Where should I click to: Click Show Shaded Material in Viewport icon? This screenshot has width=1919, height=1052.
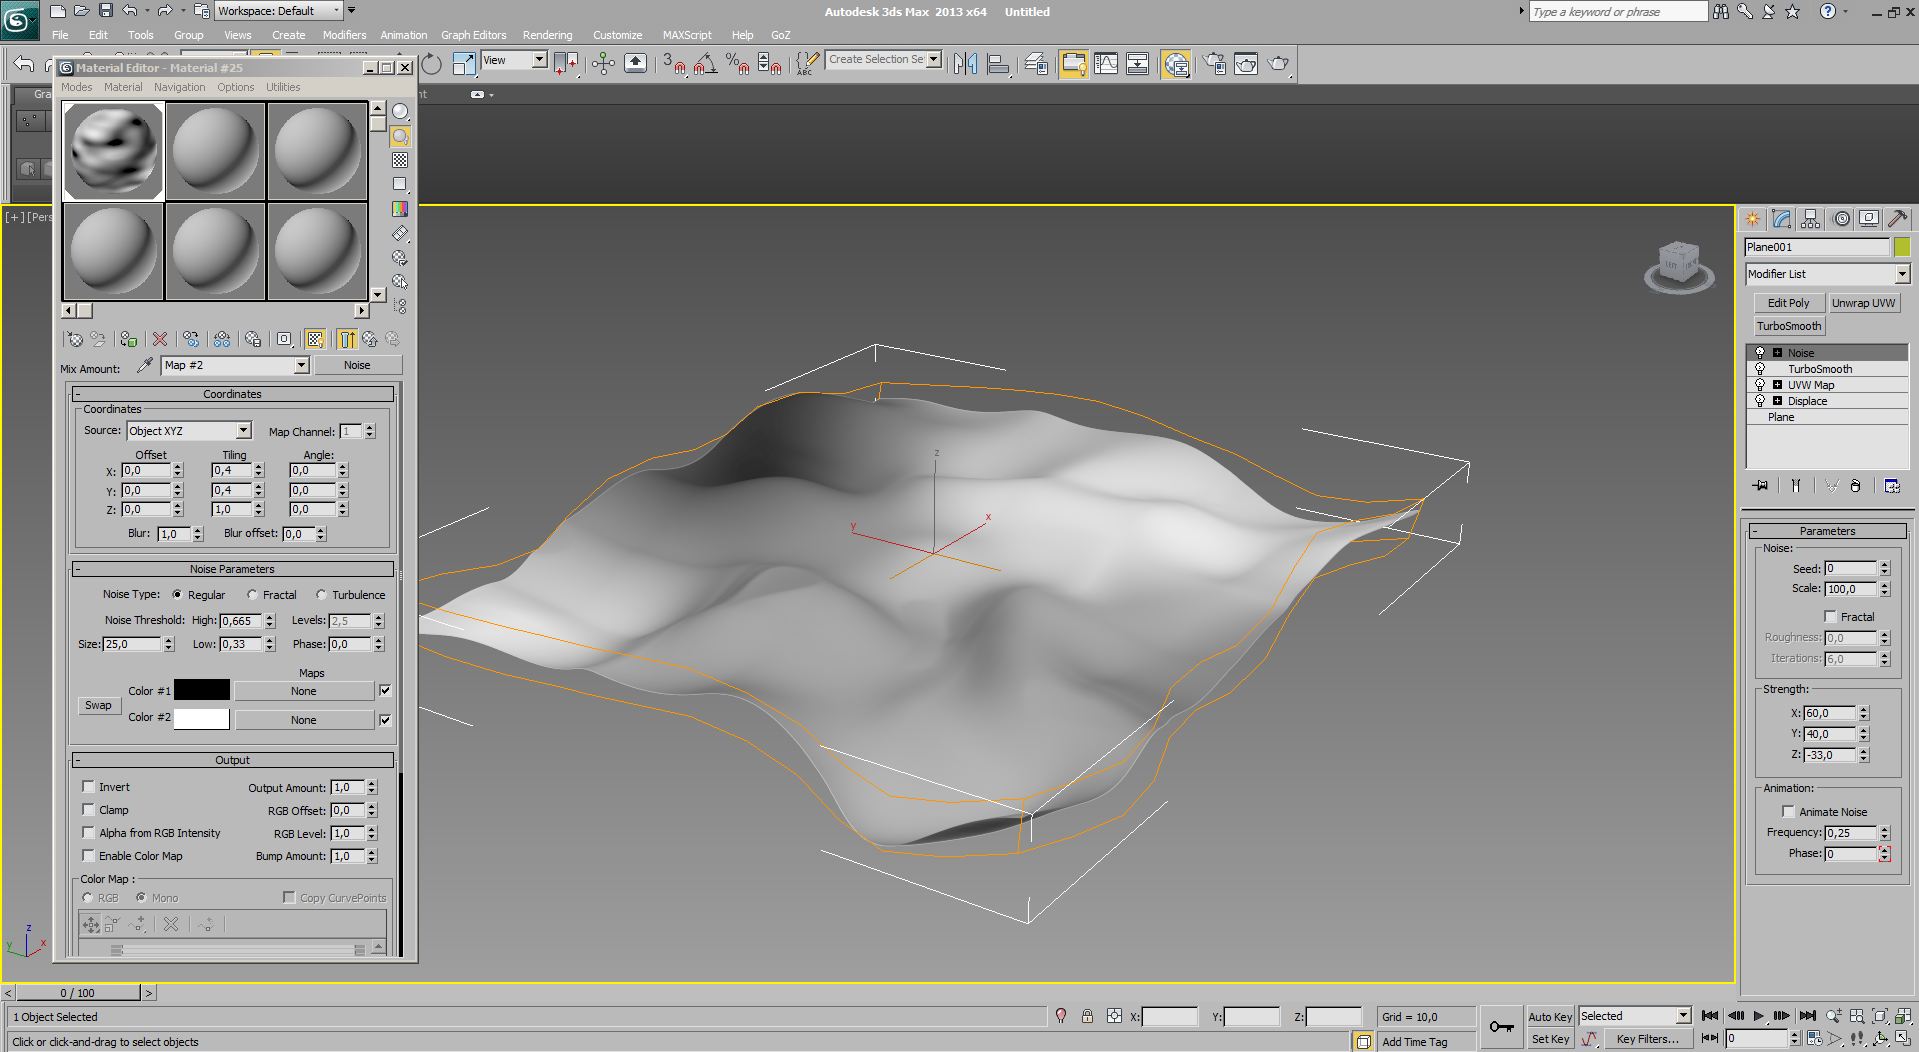pyautogui.click(x=315, y=340)
